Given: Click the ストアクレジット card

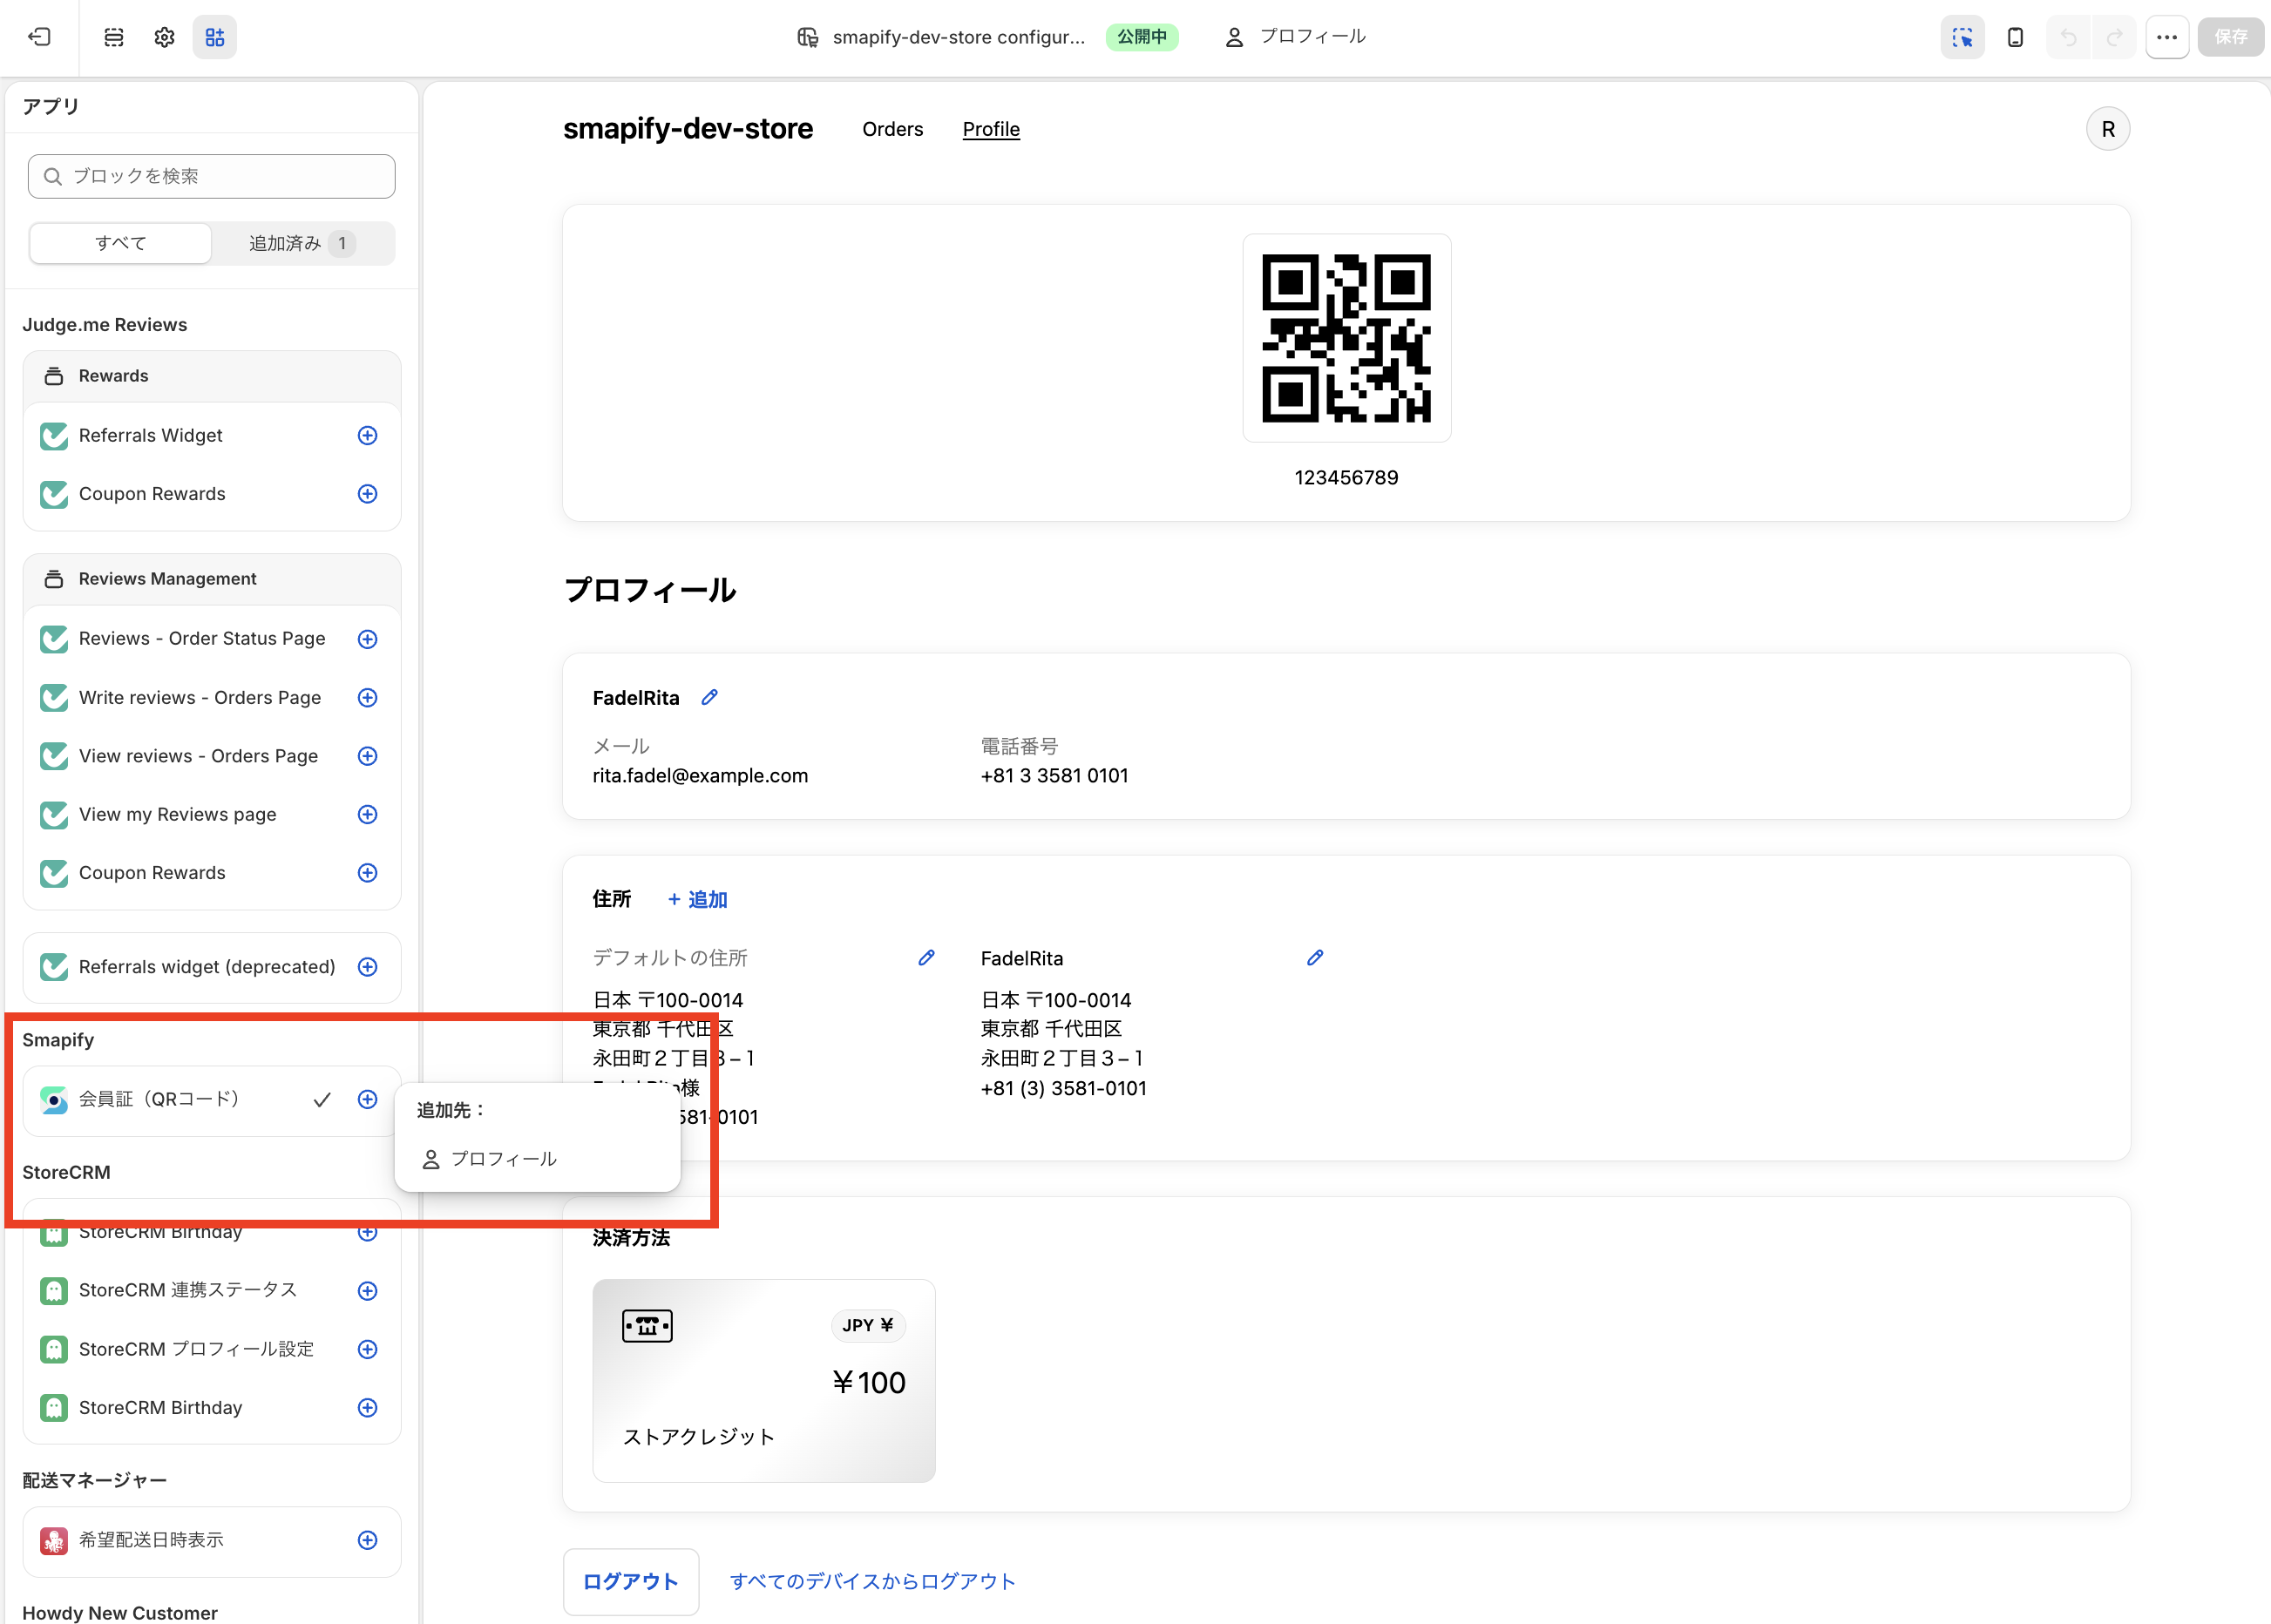Looking at the screenshot, I should point(764,1380).
